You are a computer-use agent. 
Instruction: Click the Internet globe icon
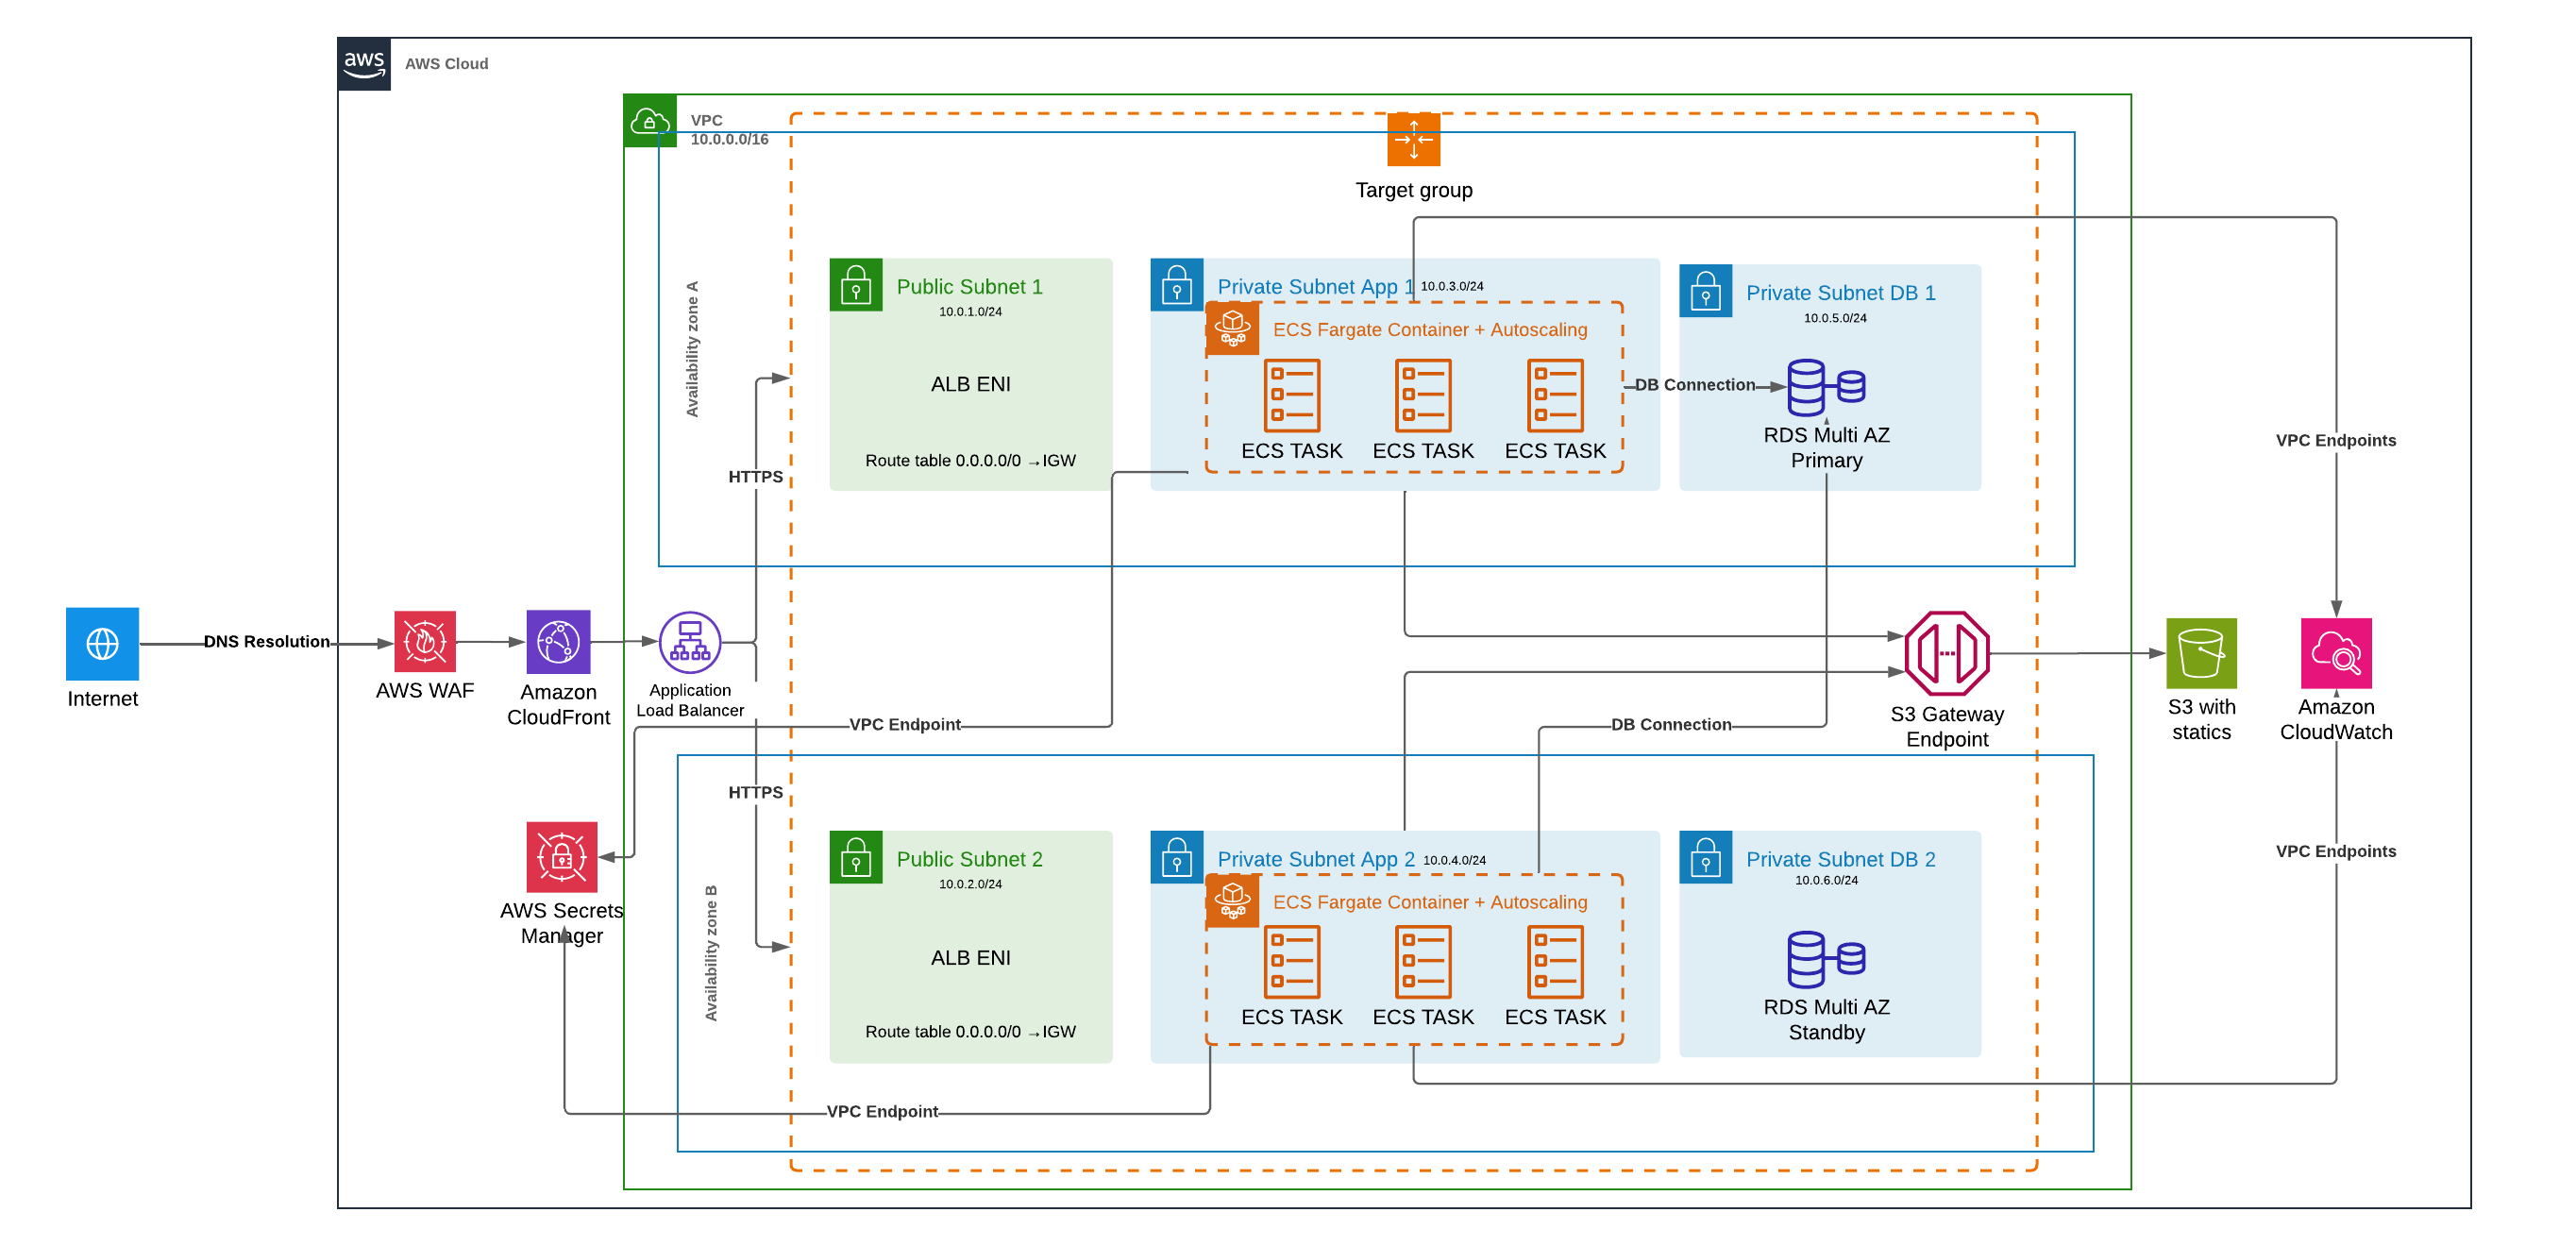pos(102,644)
